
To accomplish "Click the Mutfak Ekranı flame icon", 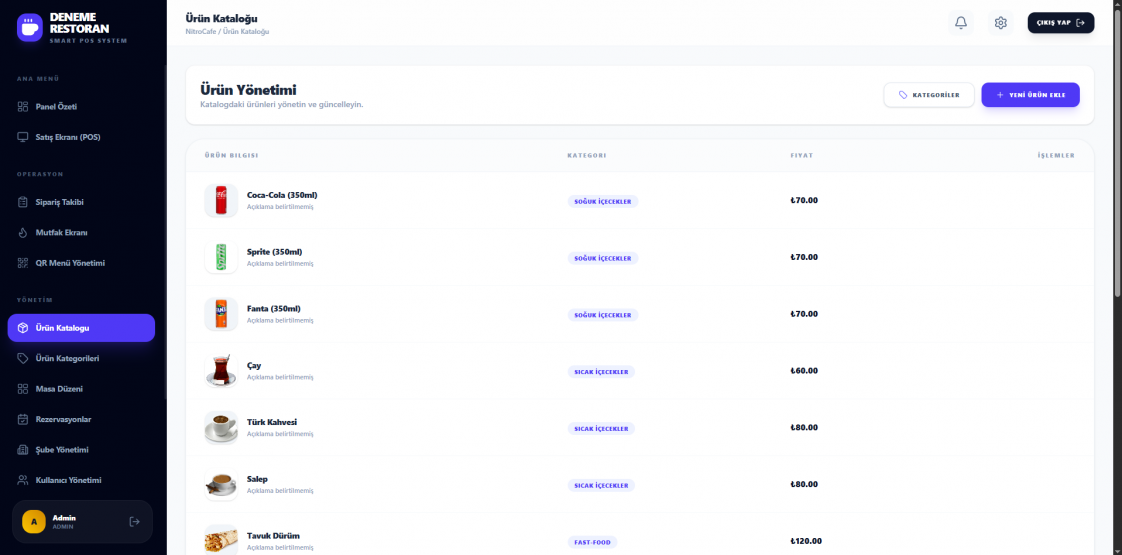I will pos(23,233).
